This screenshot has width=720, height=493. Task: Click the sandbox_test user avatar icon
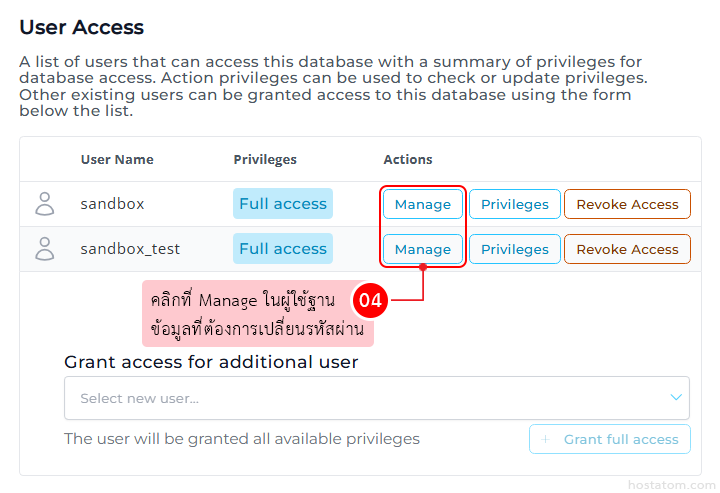pos(45,249)
